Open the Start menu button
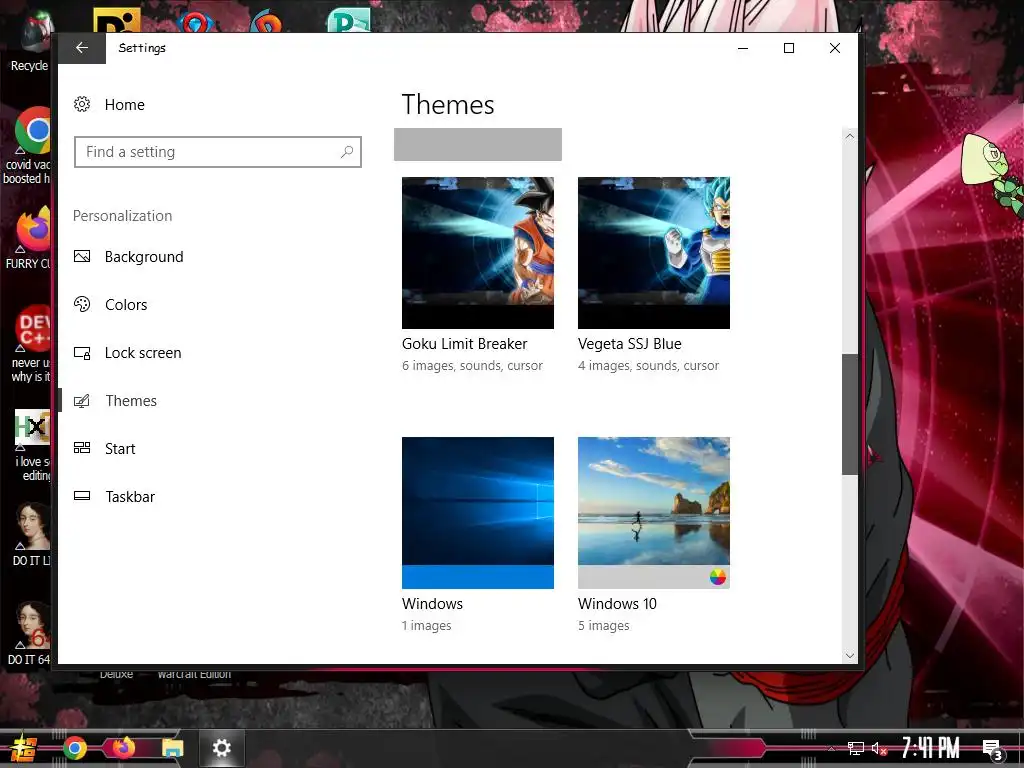 point(24,748)
